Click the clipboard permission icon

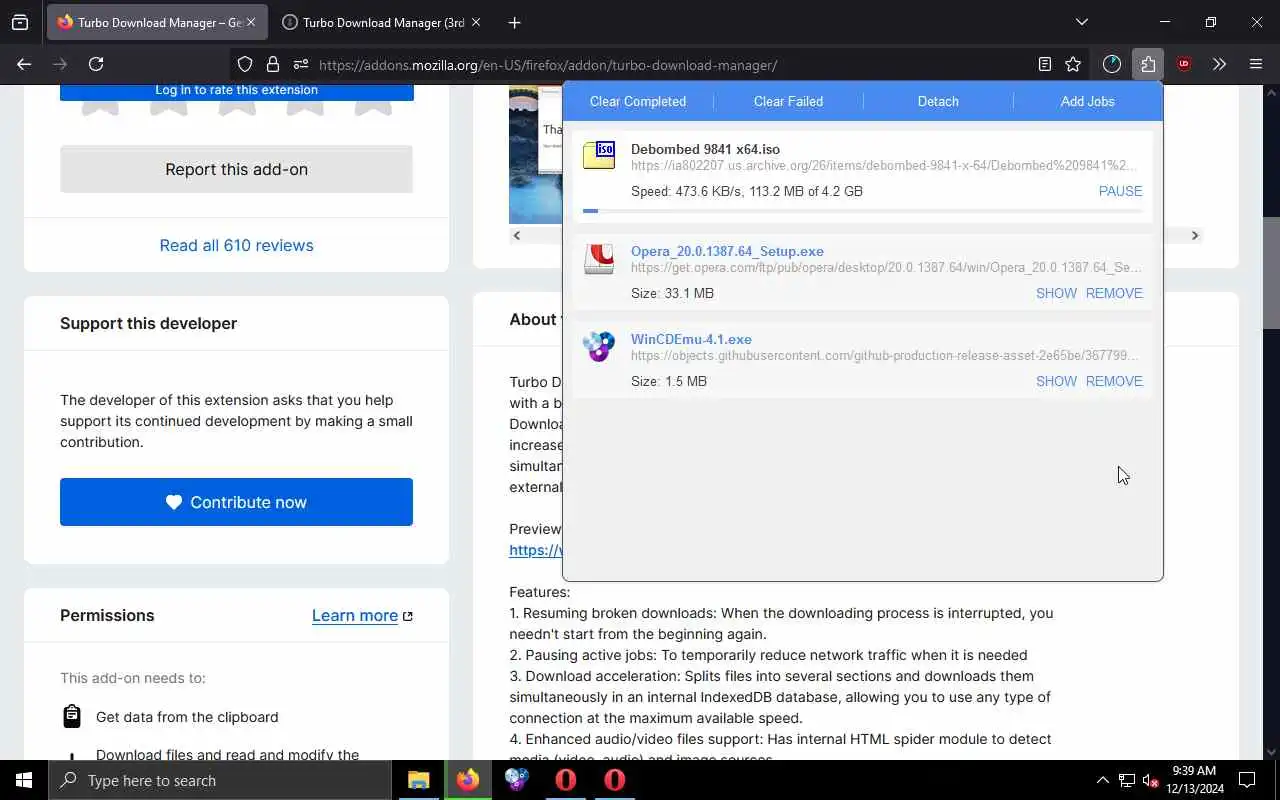pos(71,716)
